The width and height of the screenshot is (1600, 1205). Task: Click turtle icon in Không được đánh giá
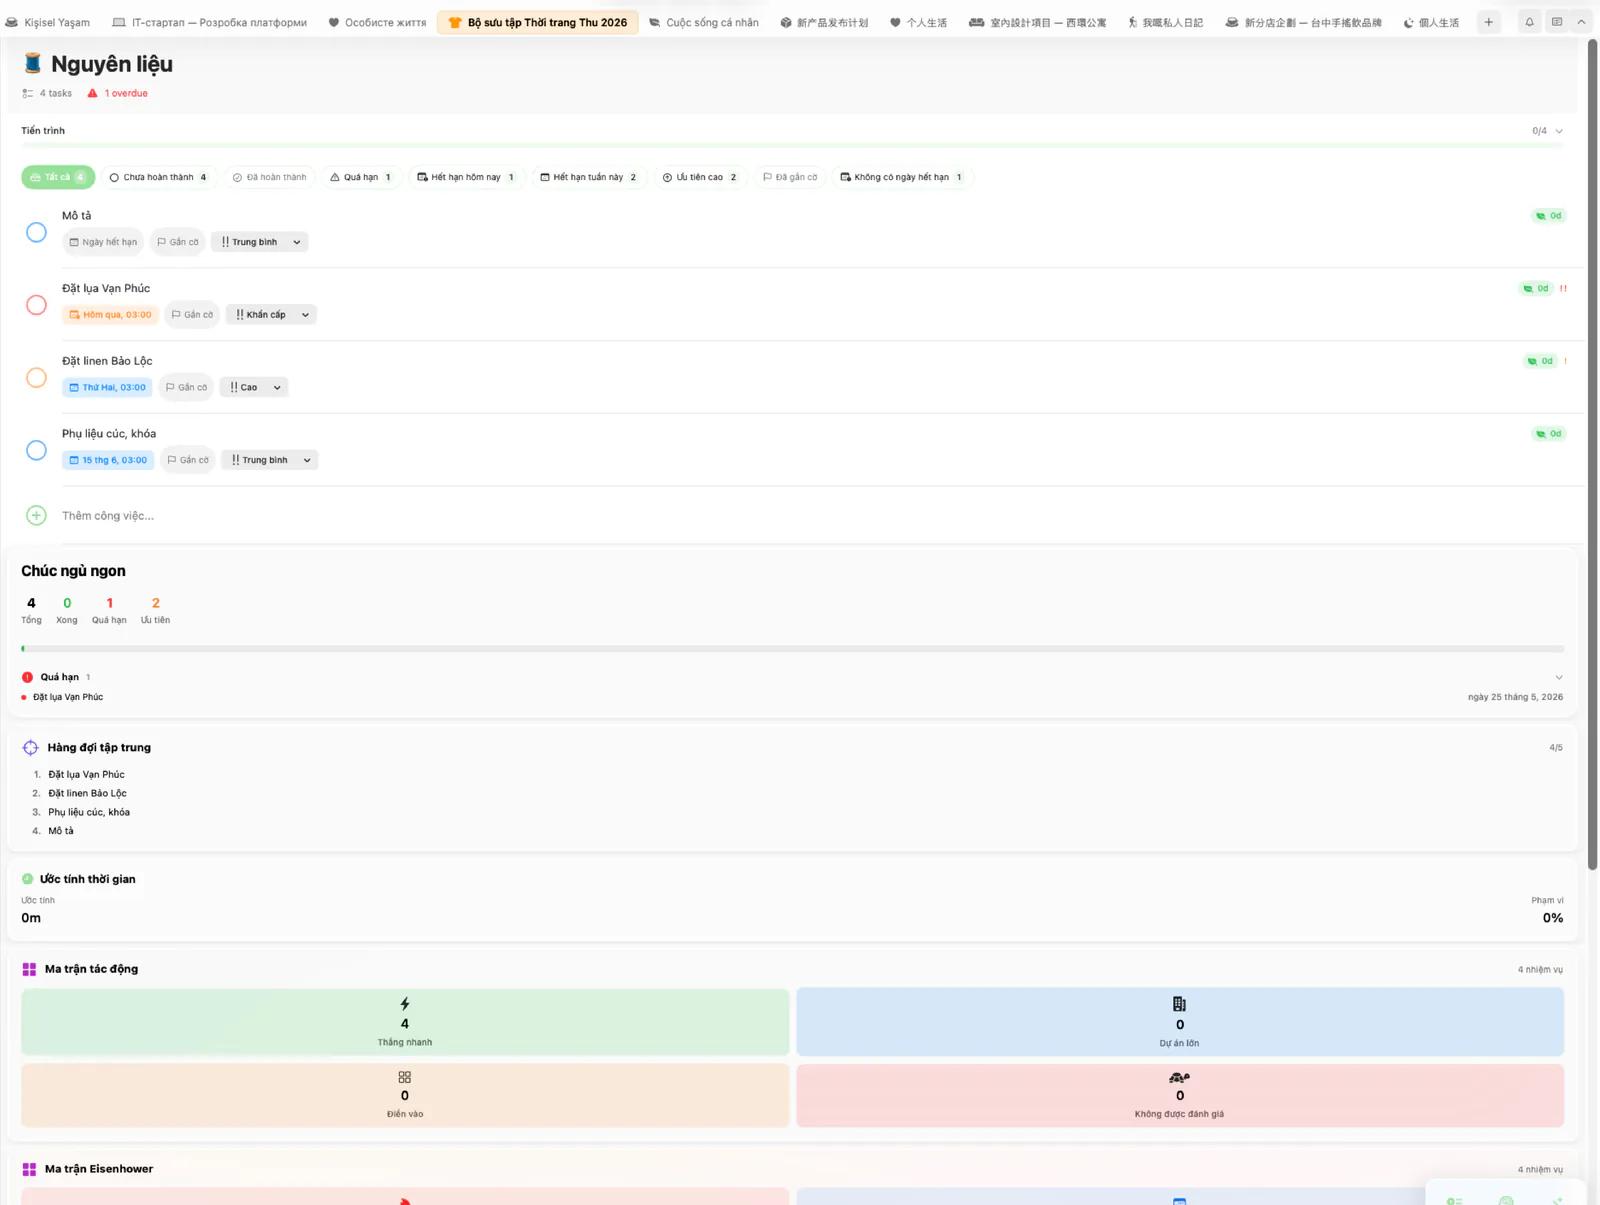click(x=1179, y=1077)
